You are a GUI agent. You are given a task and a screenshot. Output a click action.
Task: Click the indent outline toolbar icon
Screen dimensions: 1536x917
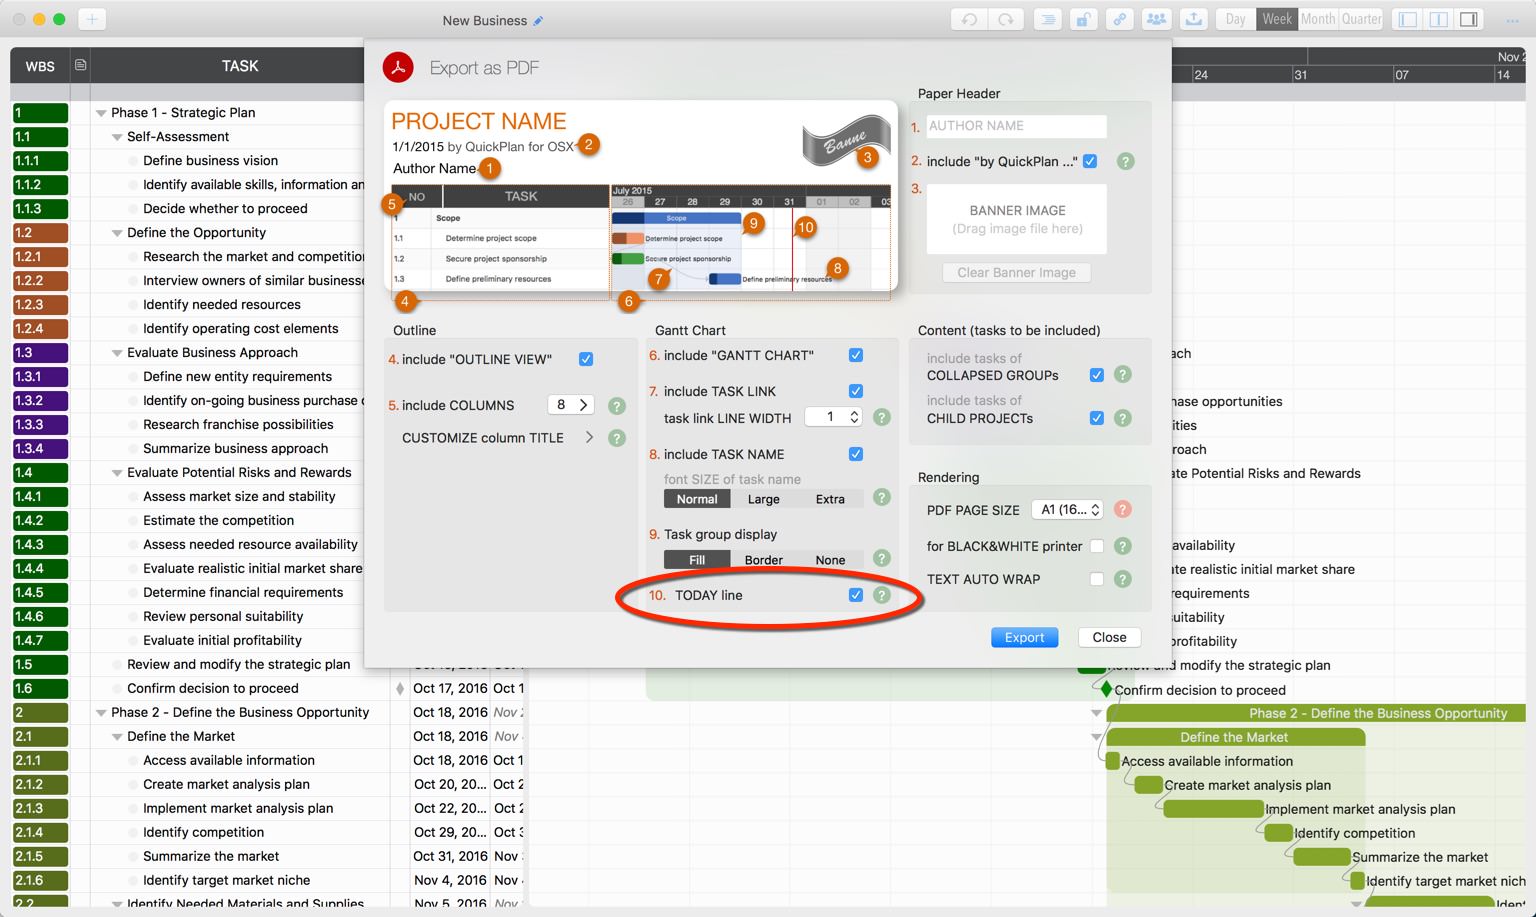pyautogui.click(x=1047, y=19)
